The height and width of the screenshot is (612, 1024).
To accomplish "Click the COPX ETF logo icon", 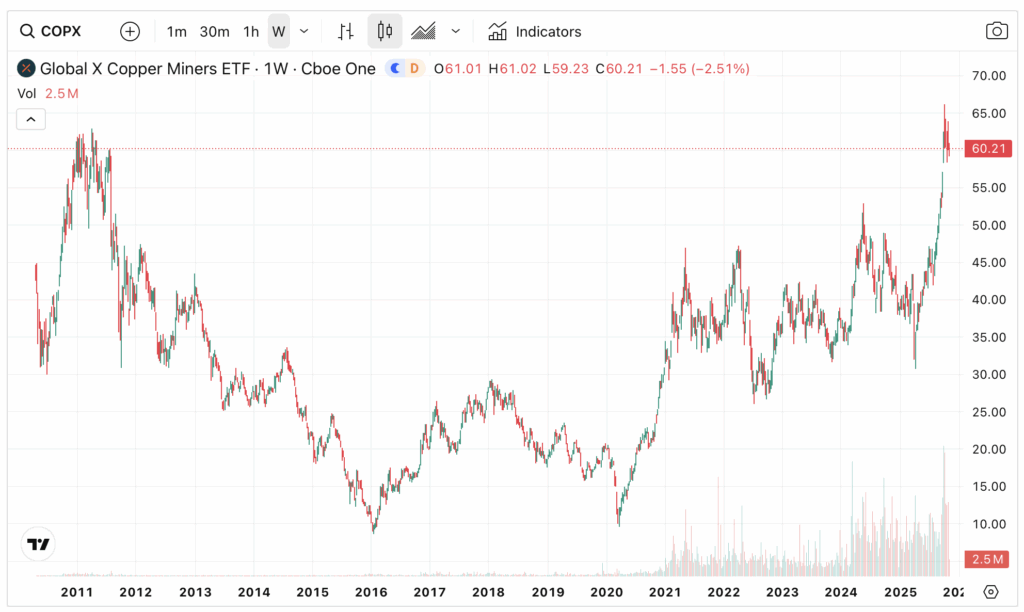I will [26, 69].
